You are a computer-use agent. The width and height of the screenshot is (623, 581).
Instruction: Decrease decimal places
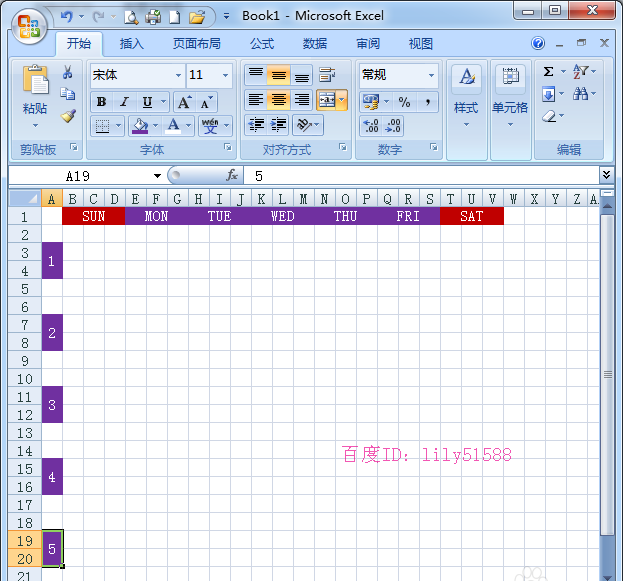393,126
